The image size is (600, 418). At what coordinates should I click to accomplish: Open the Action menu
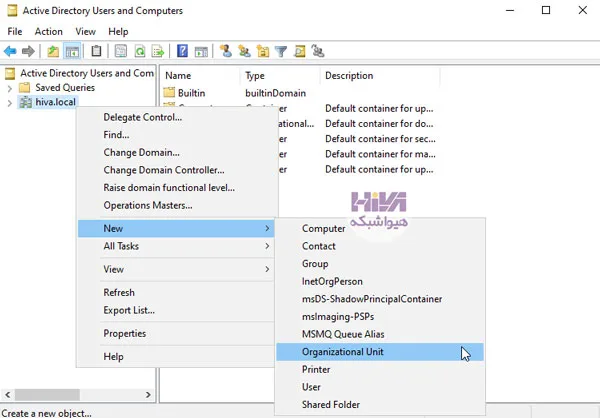point(49,31)
